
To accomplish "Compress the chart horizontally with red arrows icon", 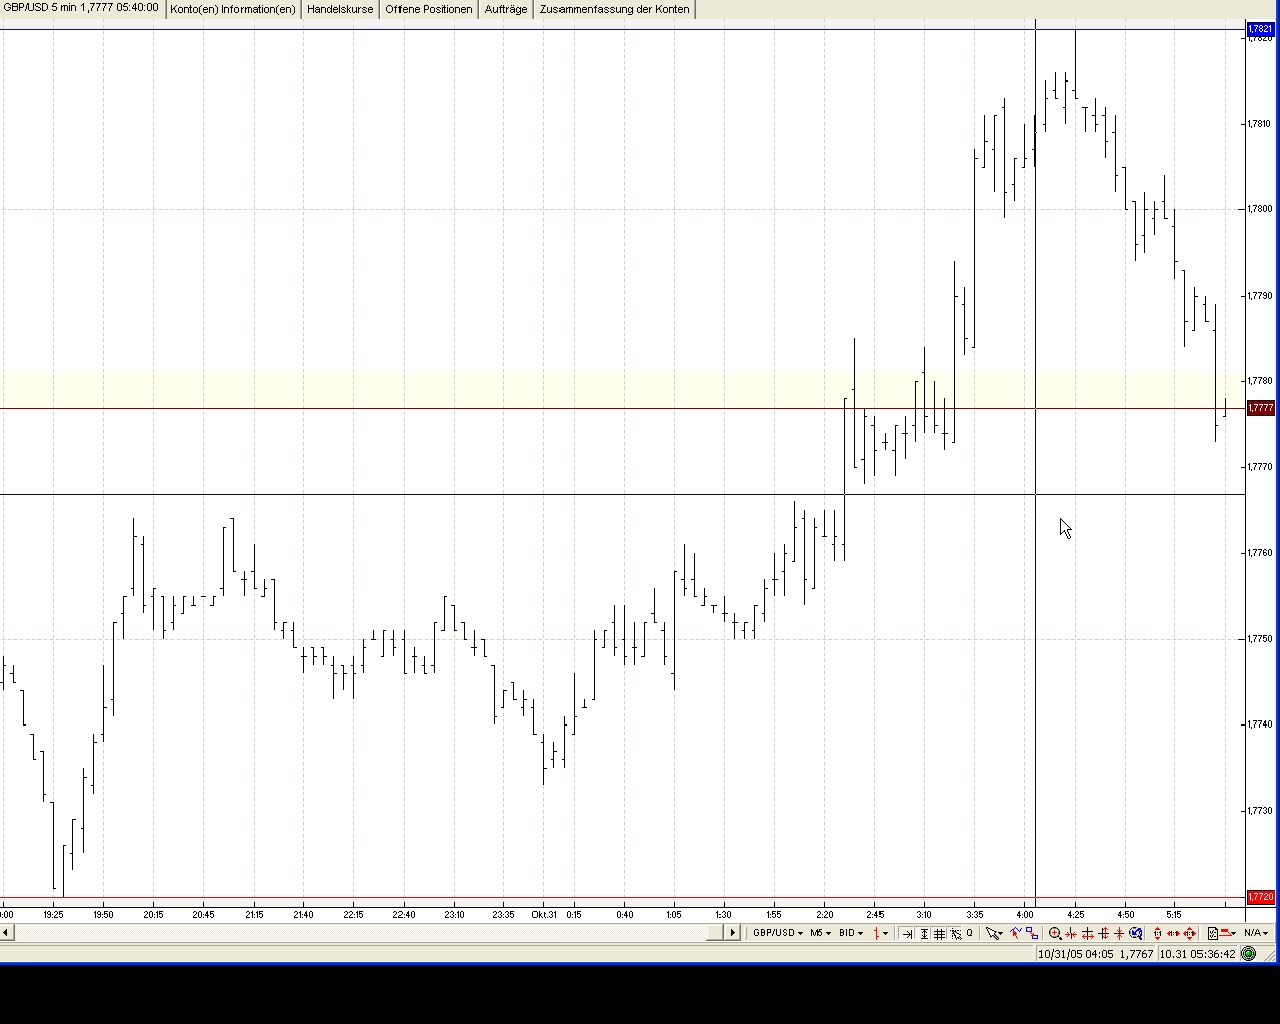I will coord(1071,933).
